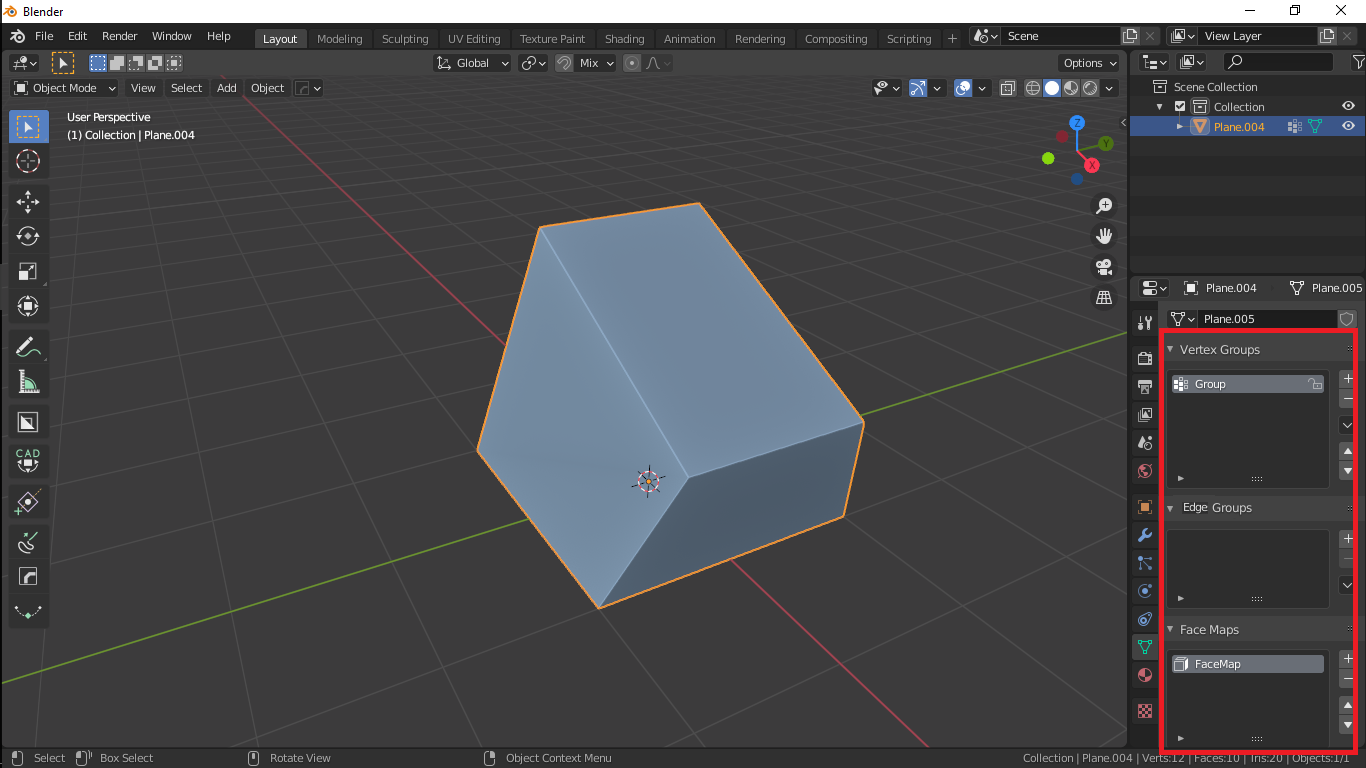Select the Annotate tool
This screenshot has height=768, width=1366.
28,348
